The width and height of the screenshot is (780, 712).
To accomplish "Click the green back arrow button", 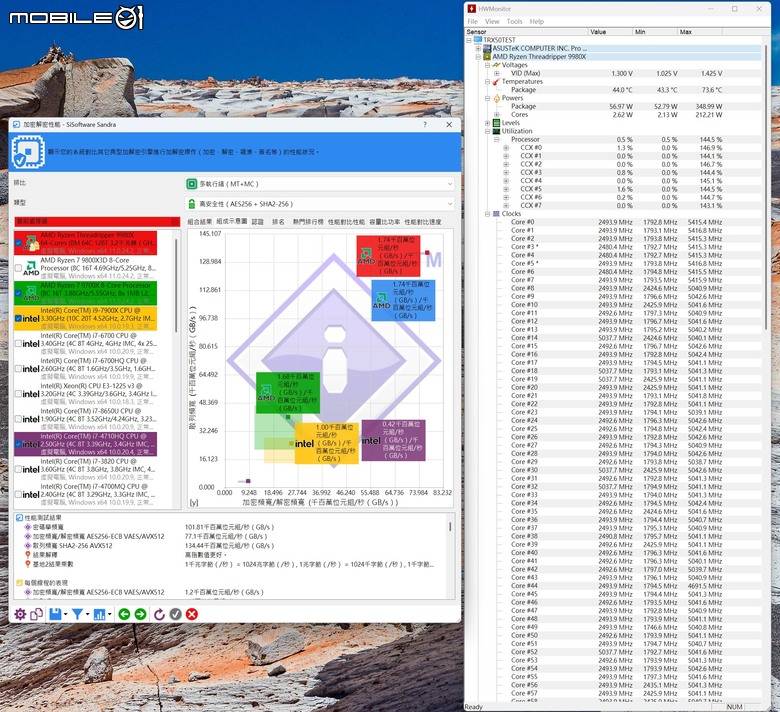I will pos(124,614).
